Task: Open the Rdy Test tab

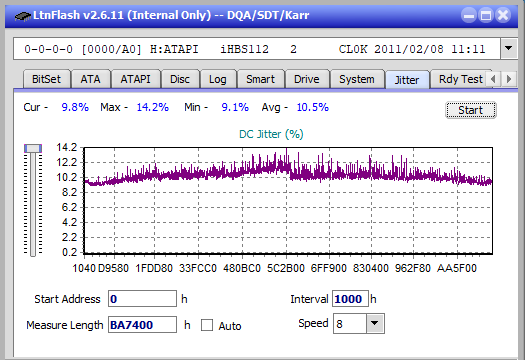Action: 461,79
